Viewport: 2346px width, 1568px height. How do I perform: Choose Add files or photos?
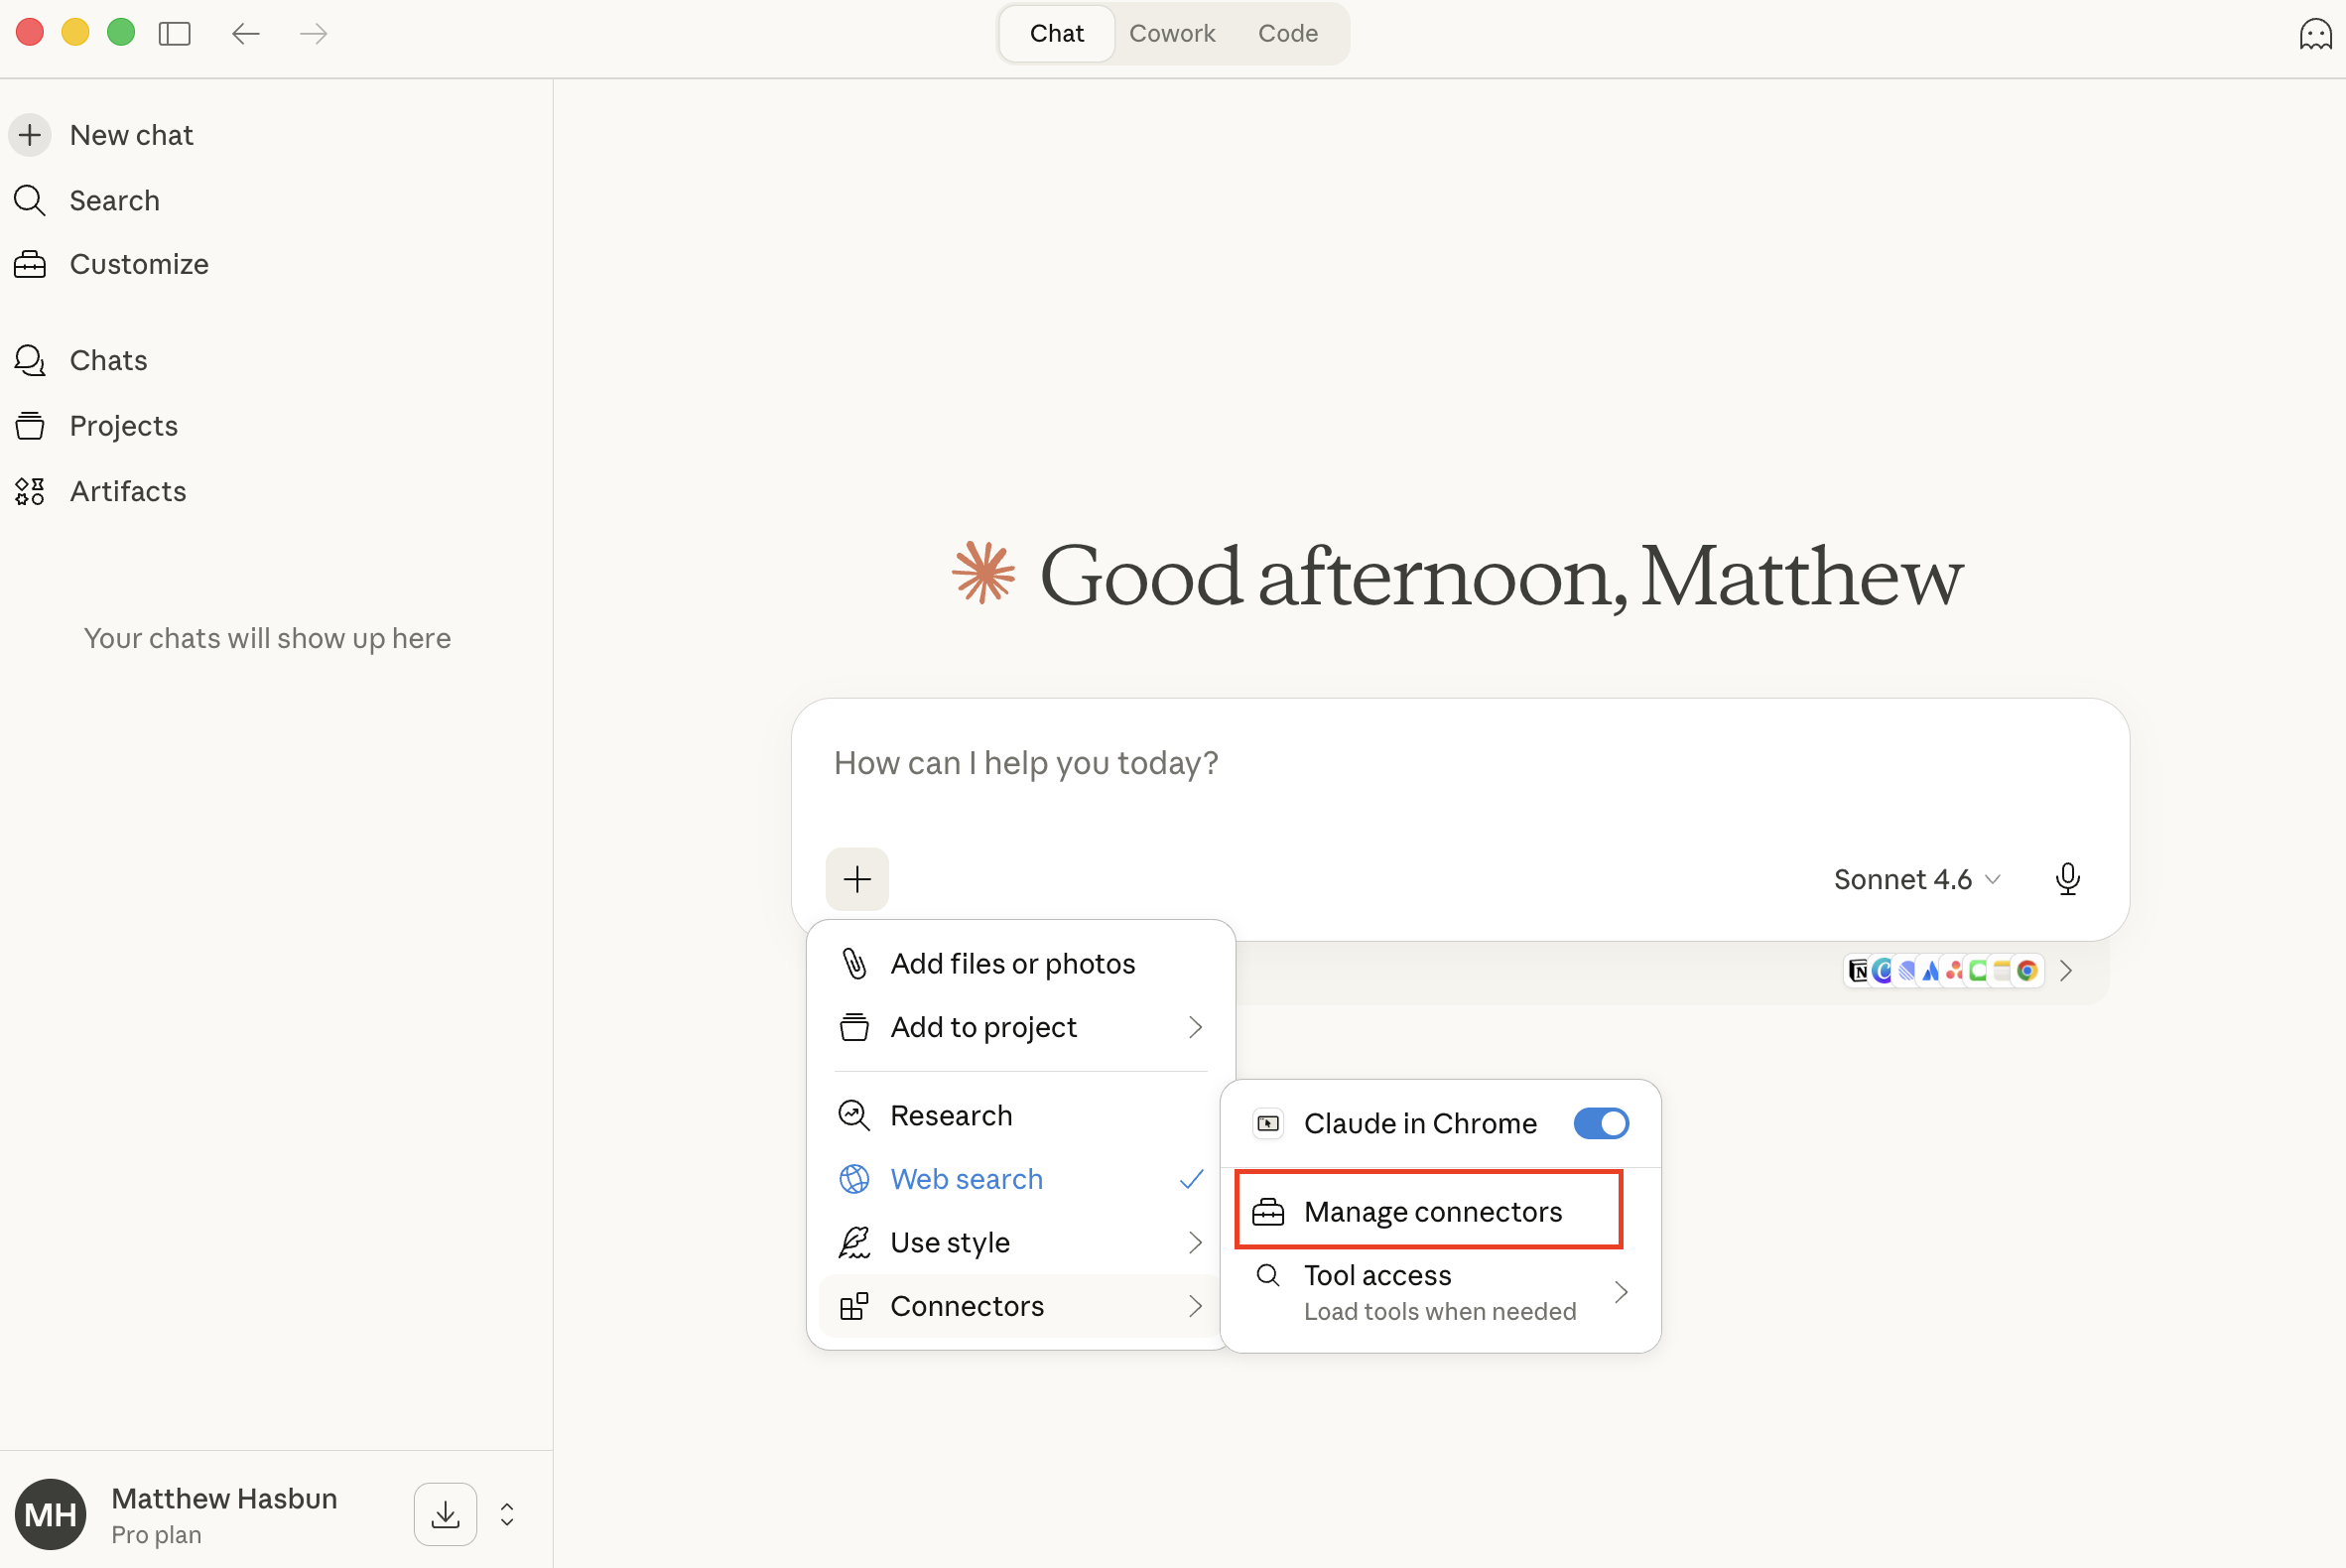click(x=1012, y=963)
